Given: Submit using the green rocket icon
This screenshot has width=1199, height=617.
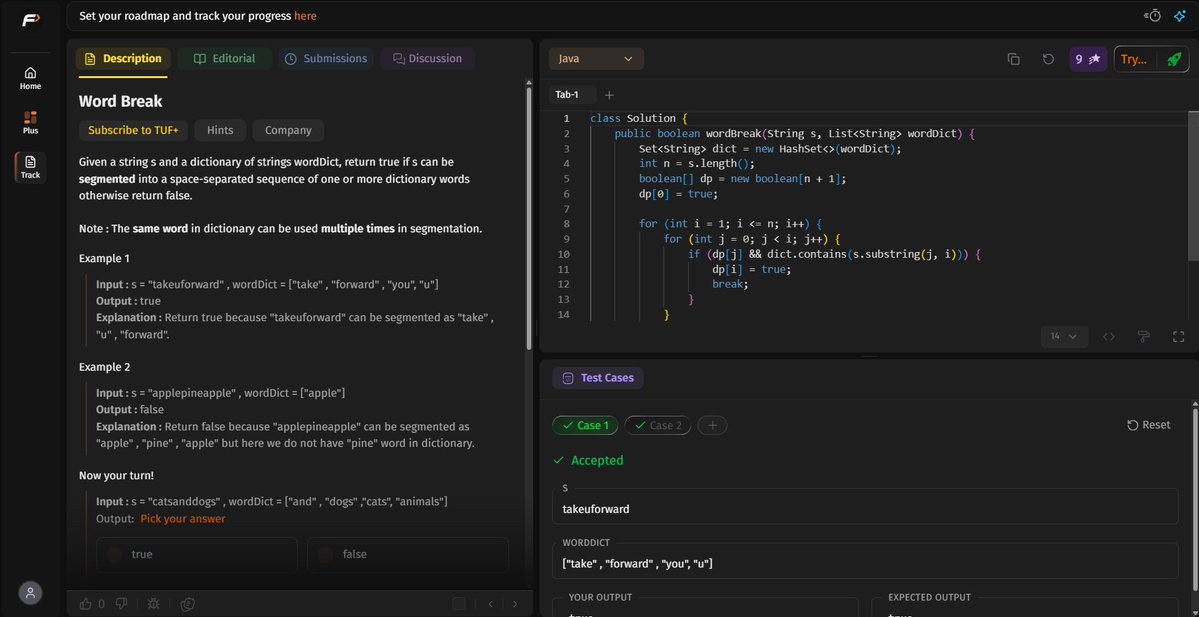Looking at the screenshot, I should [1174, 59].
